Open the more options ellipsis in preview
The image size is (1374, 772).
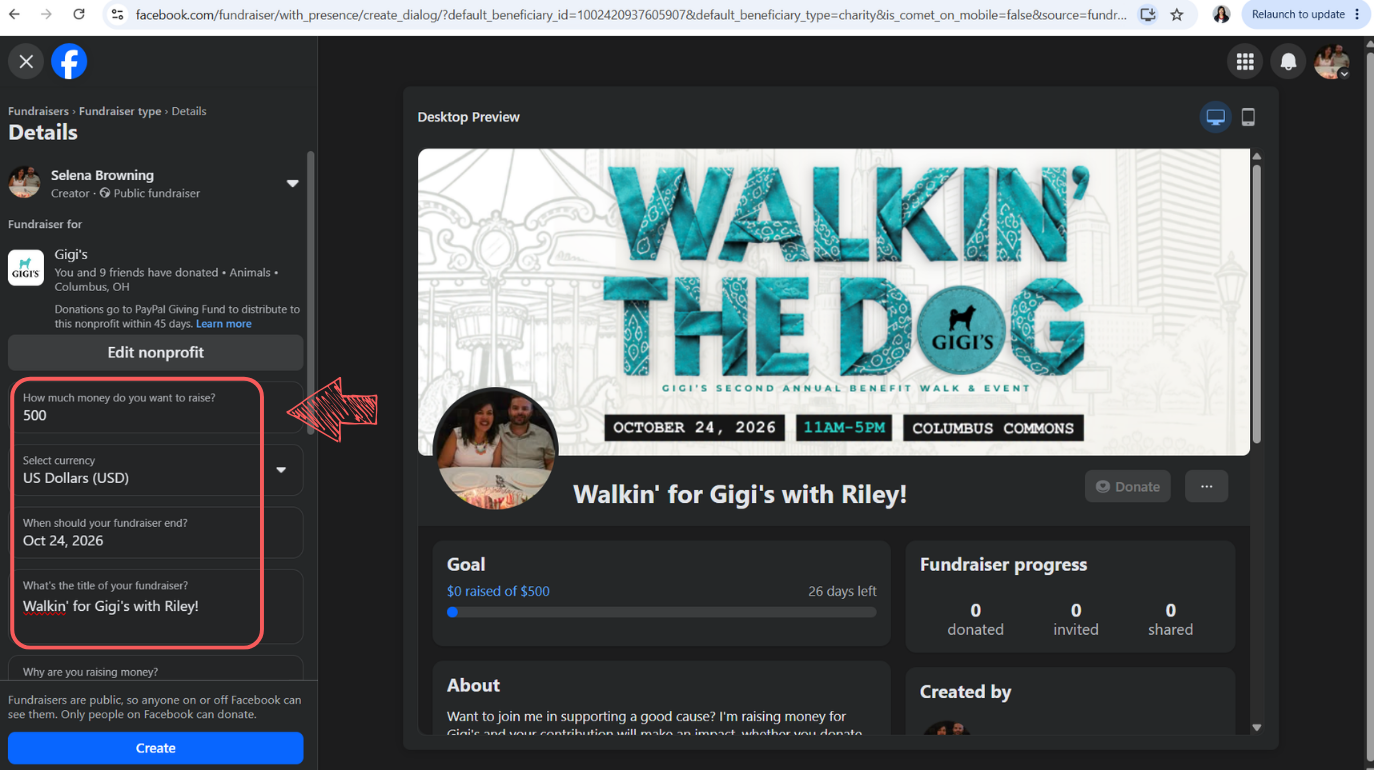pyautogui.click(x=1206, y=486)
